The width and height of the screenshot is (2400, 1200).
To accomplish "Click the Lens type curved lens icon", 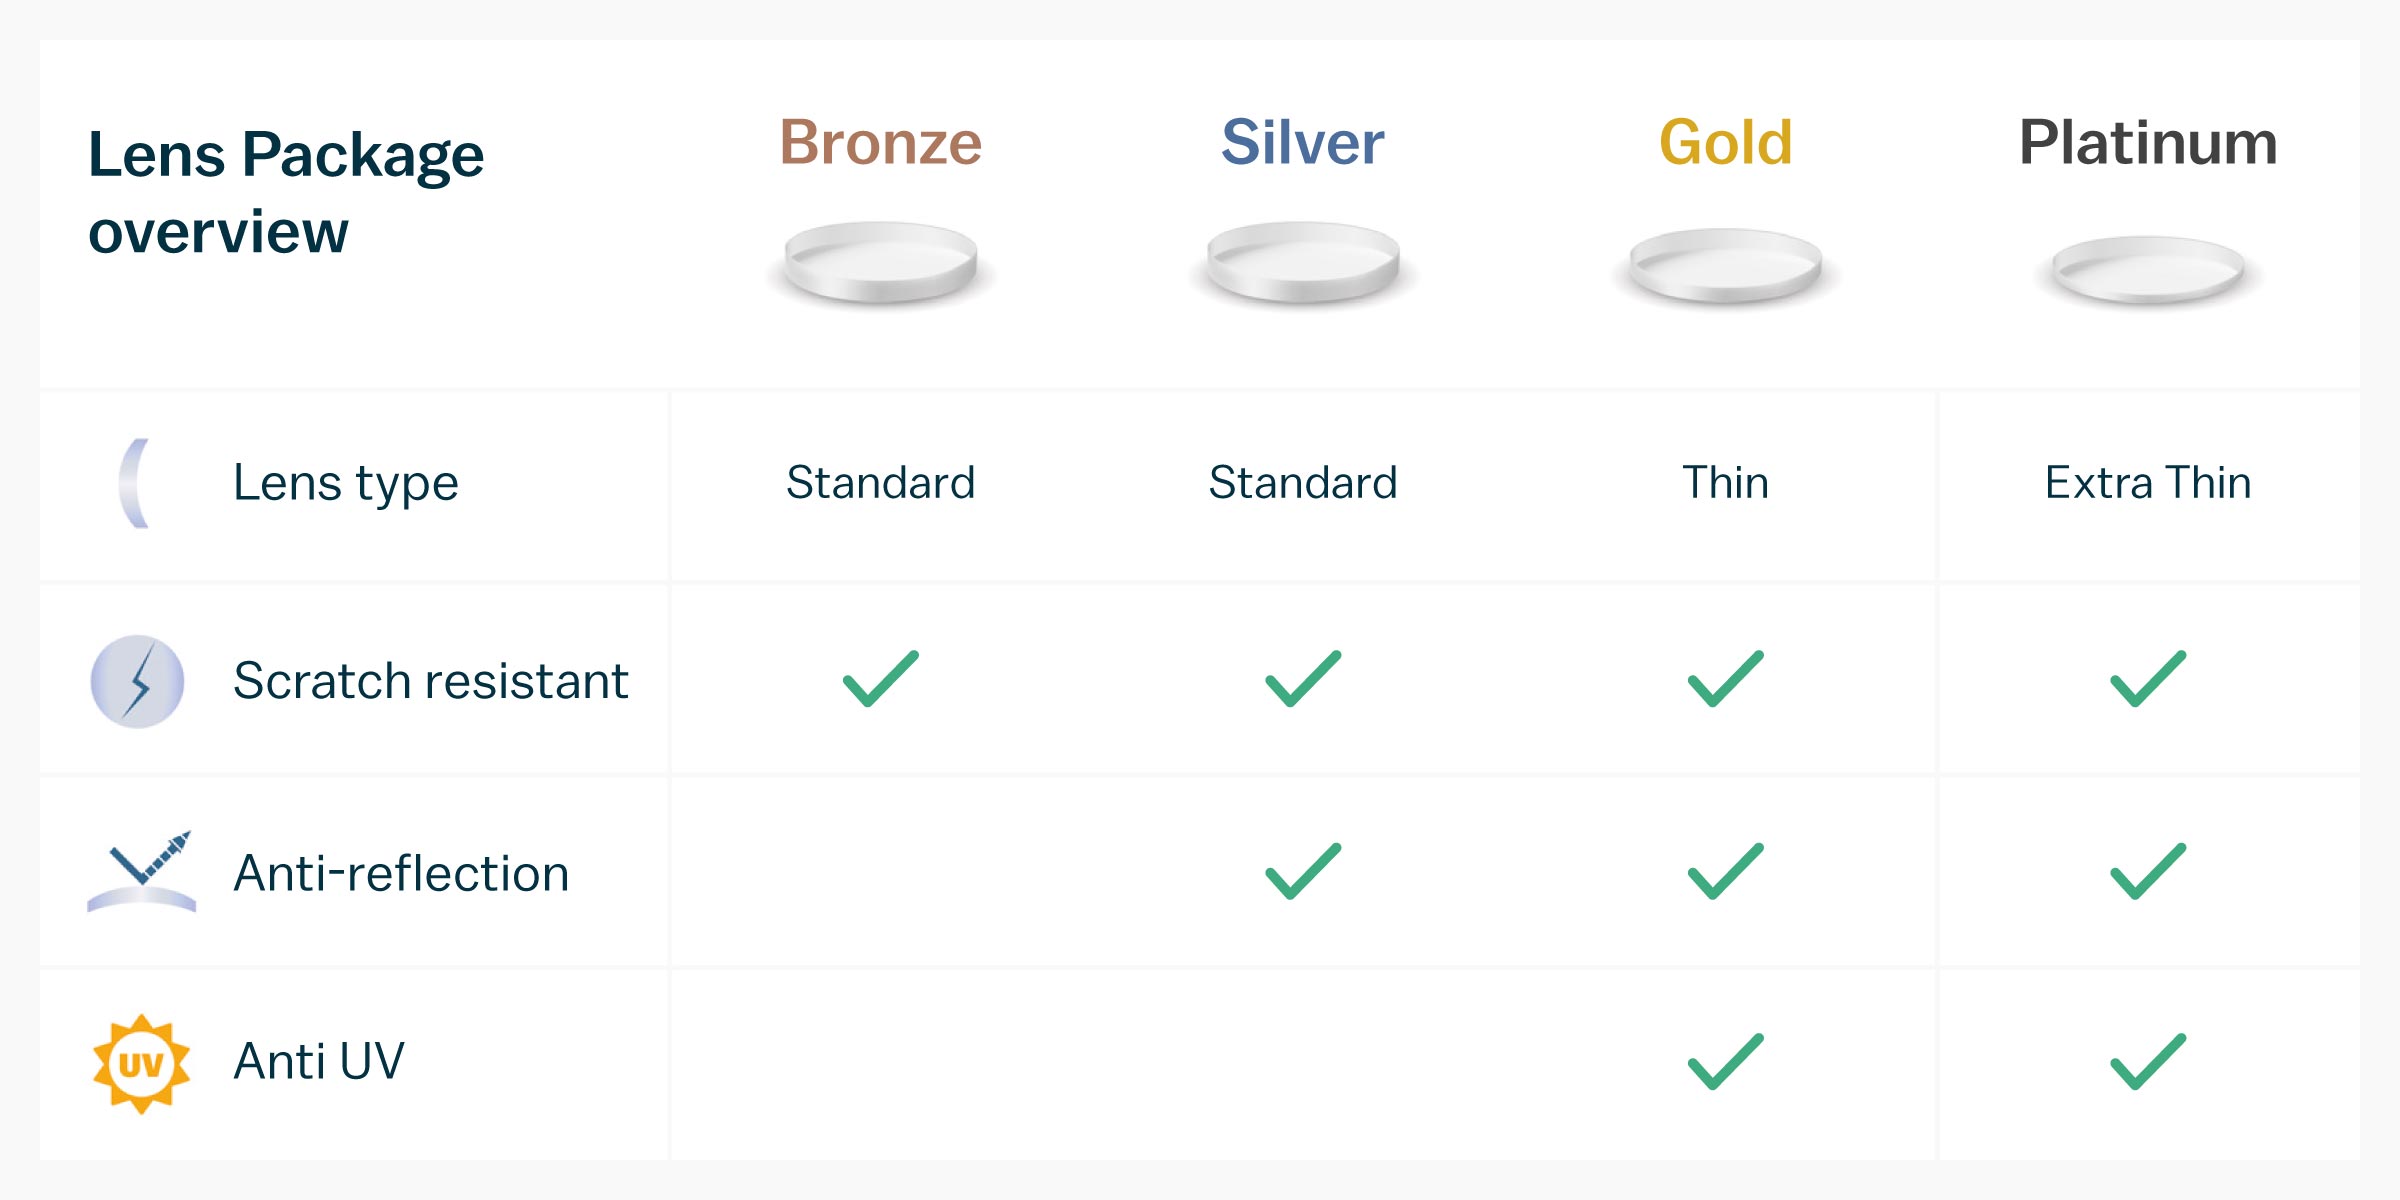I will click(x=135, y=483).
